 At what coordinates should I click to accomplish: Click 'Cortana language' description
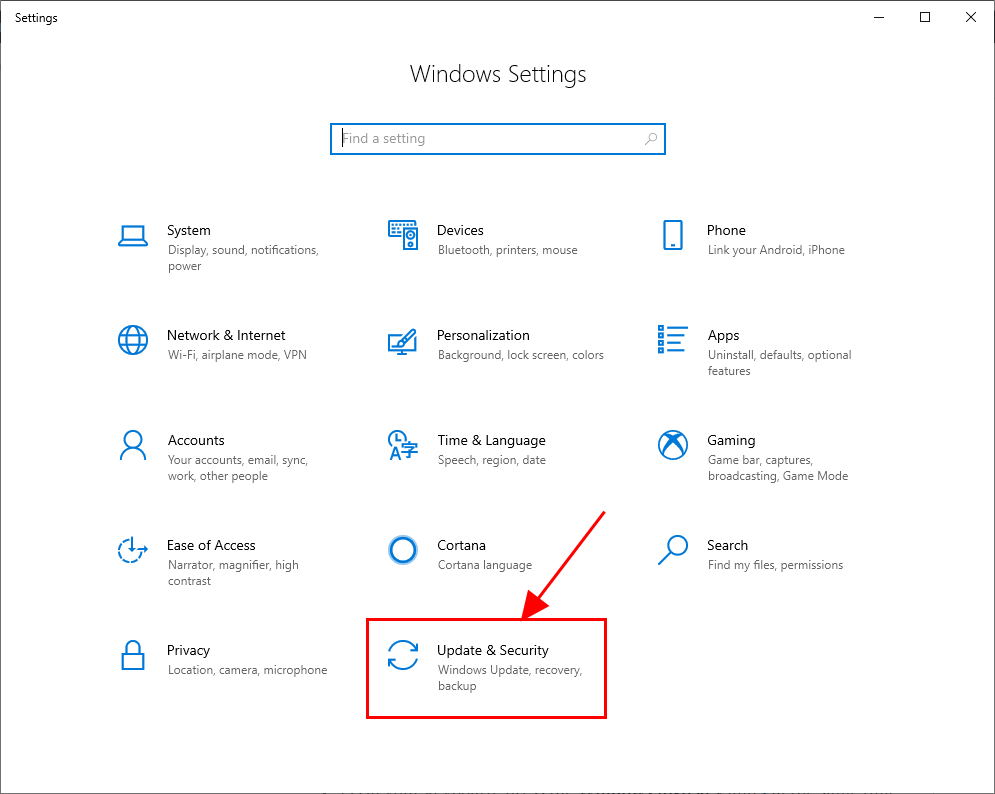tap(485, 565)
